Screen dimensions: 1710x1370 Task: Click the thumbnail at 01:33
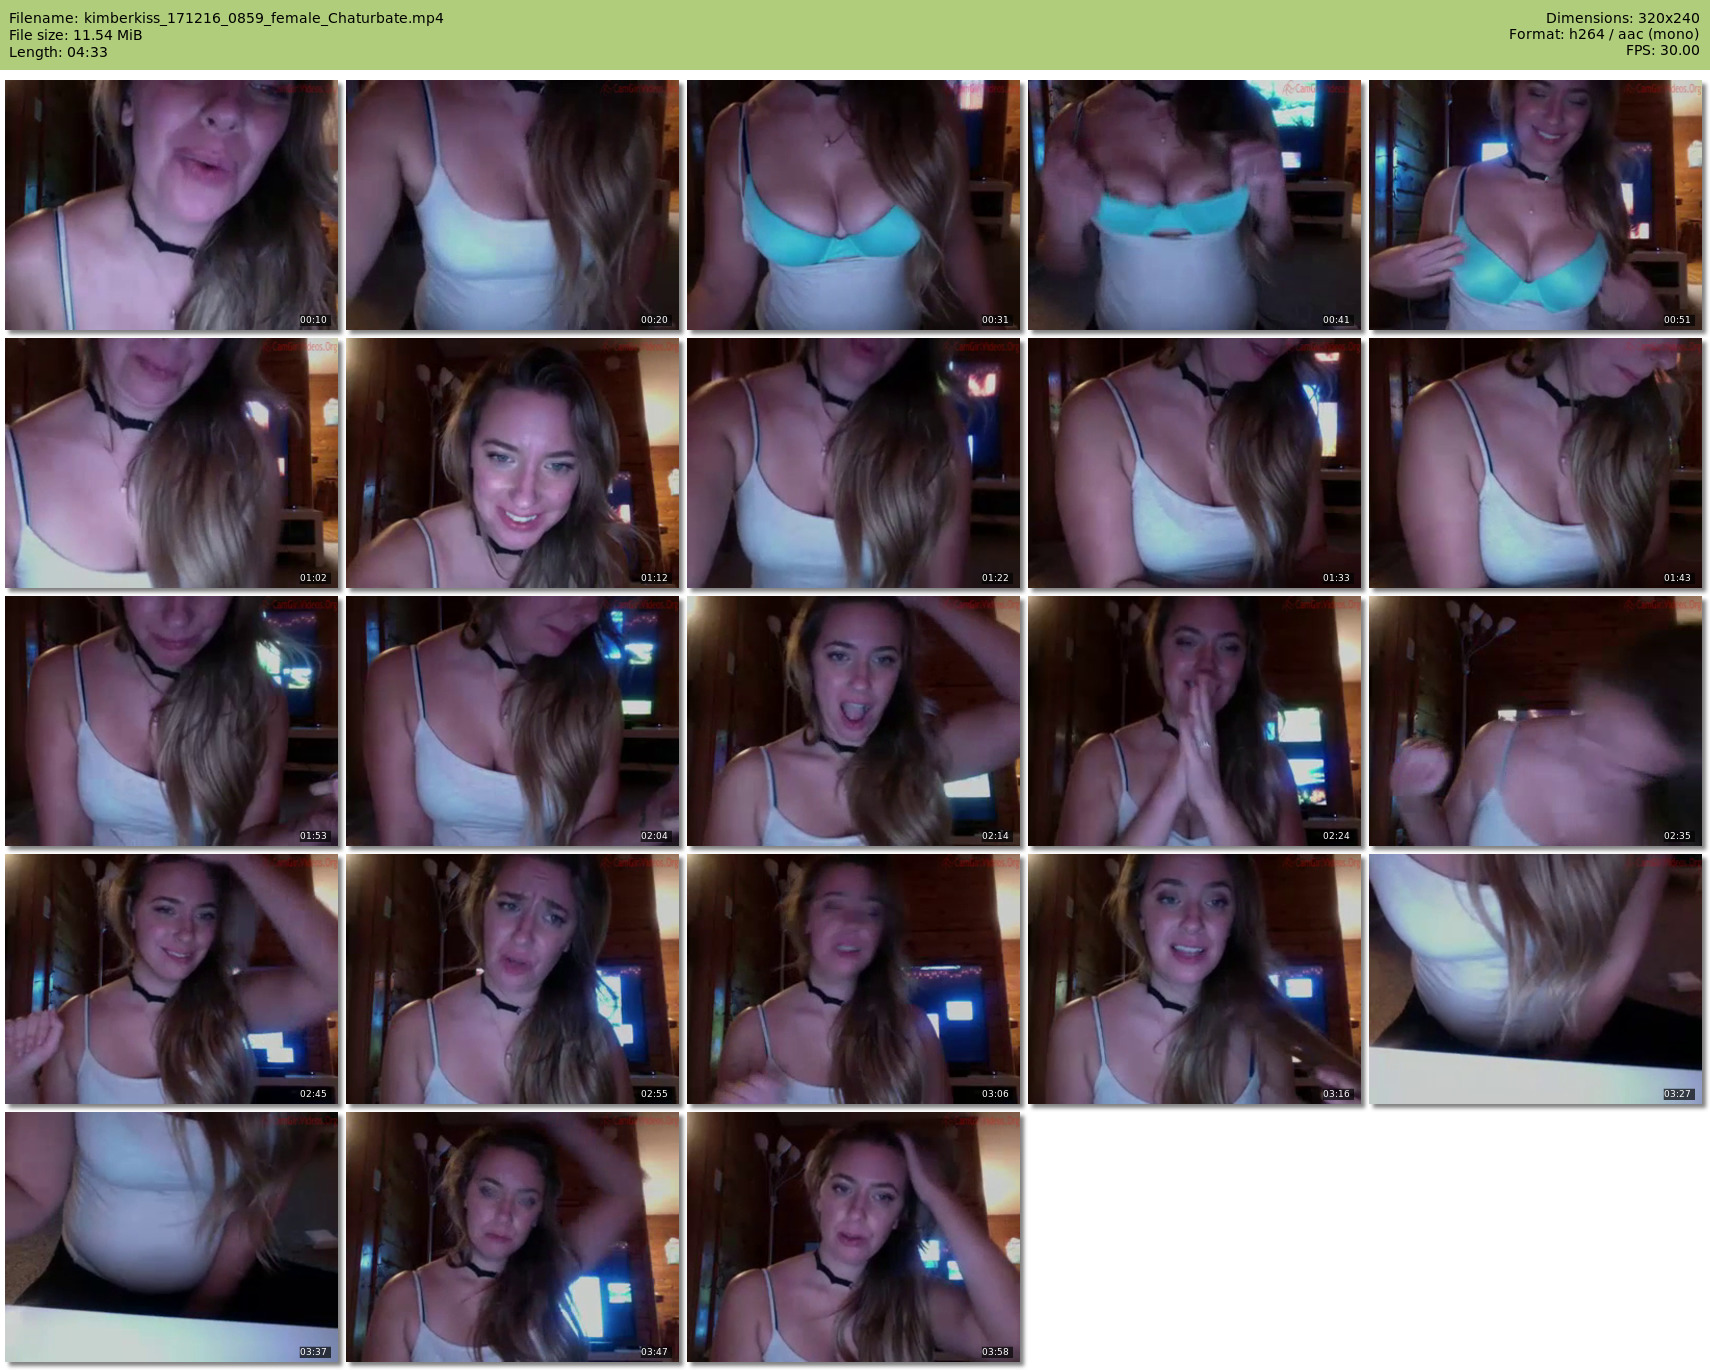(x=1194, y=463)
